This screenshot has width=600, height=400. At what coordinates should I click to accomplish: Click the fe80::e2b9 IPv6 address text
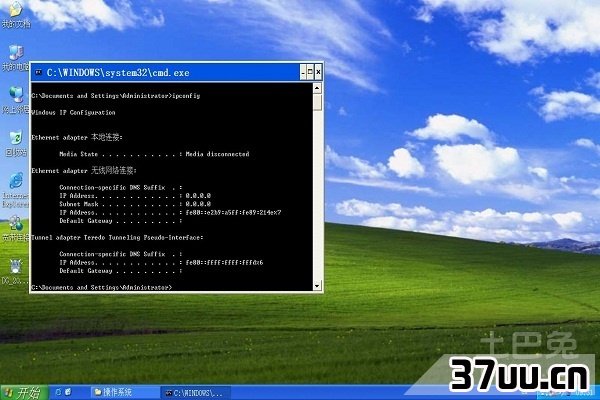(x=233, y=212)
